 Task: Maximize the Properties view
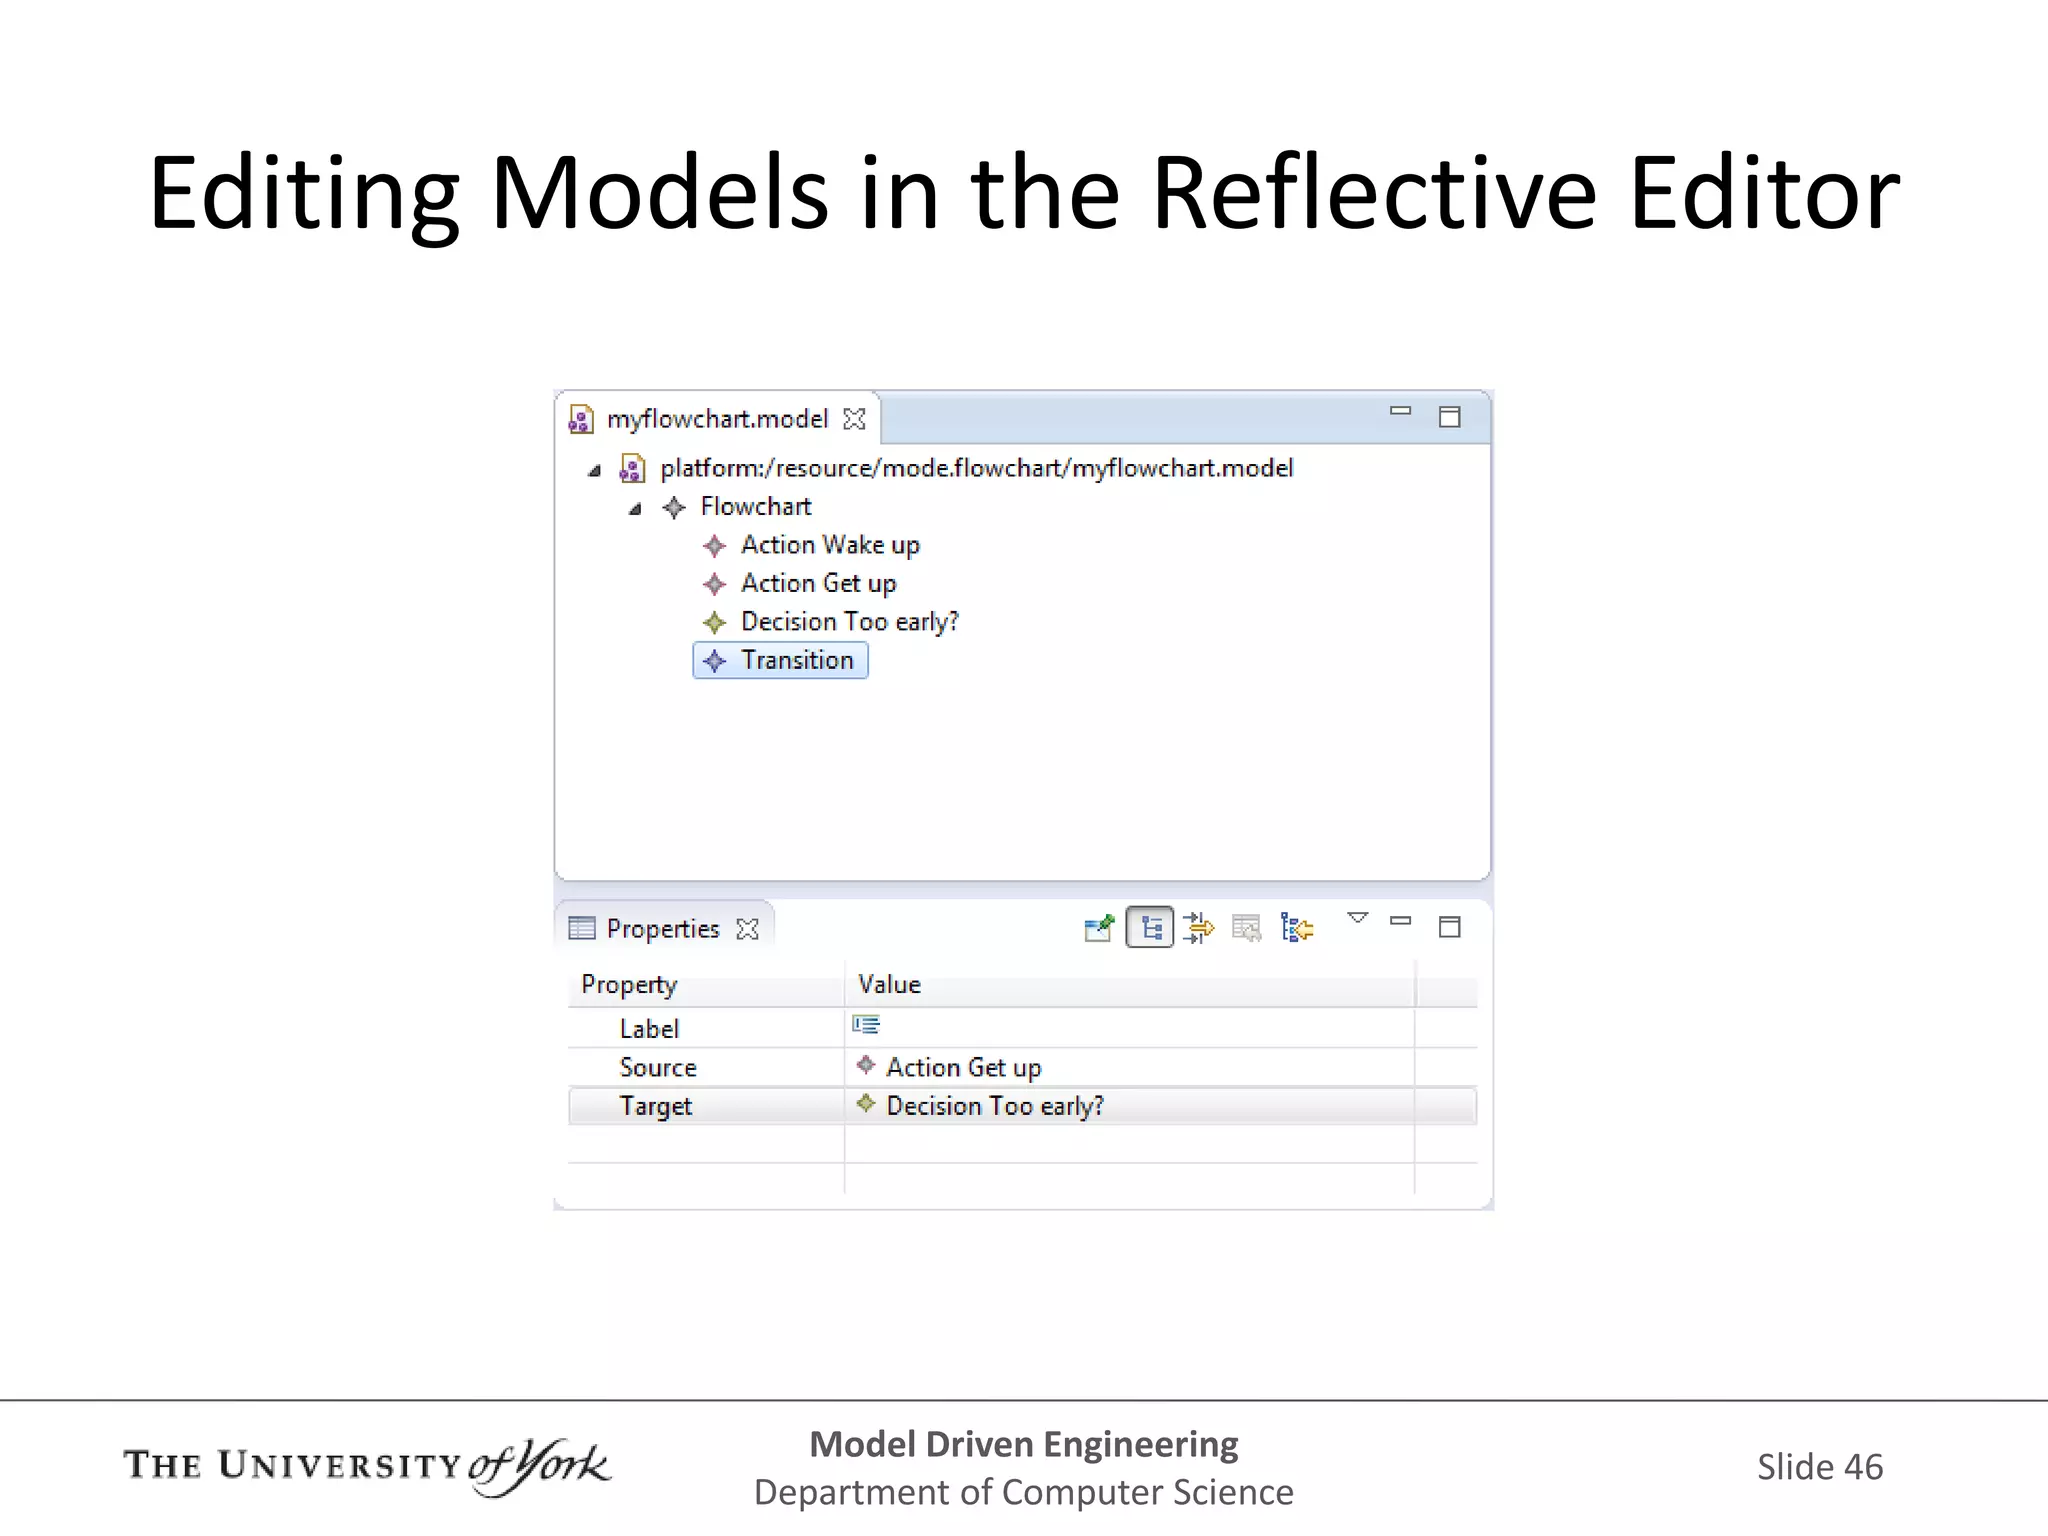pos(1449,927)
